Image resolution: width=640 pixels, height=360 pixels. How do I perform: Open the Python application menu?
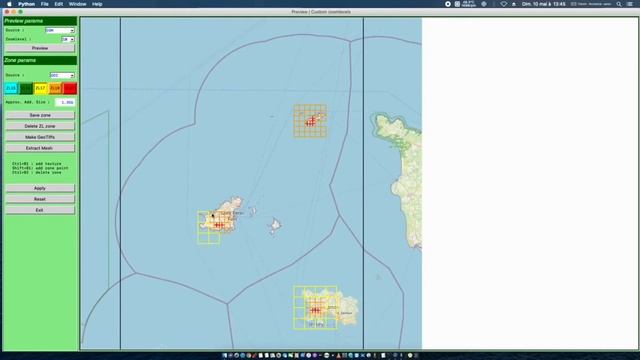(26, 4)
